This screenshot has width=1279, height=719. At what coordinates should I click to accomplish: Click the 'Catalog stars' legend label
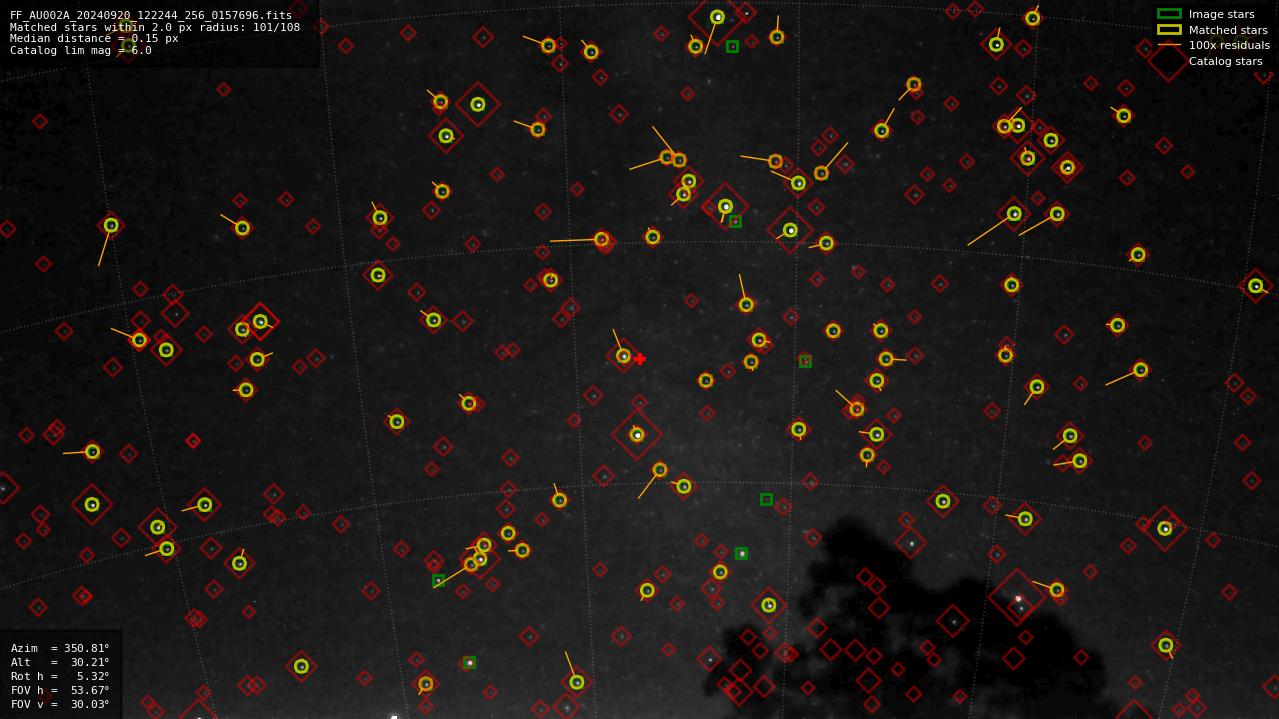(1225, 61)
